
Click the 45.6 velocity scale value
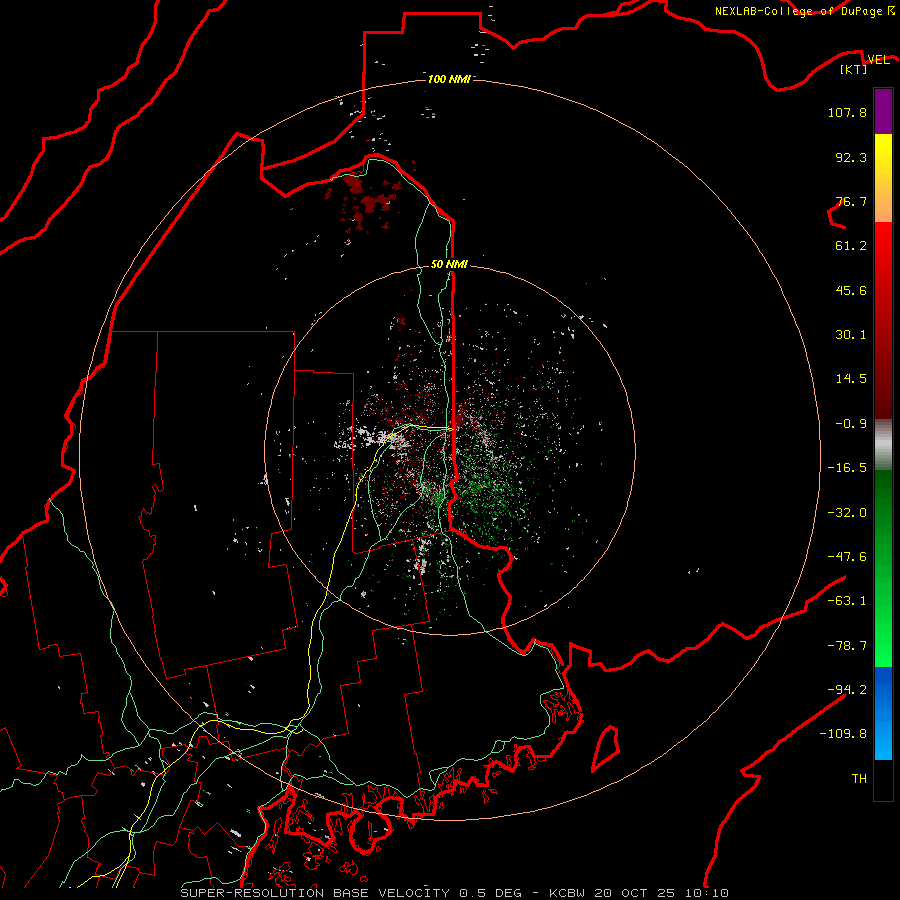click(851, 290)
